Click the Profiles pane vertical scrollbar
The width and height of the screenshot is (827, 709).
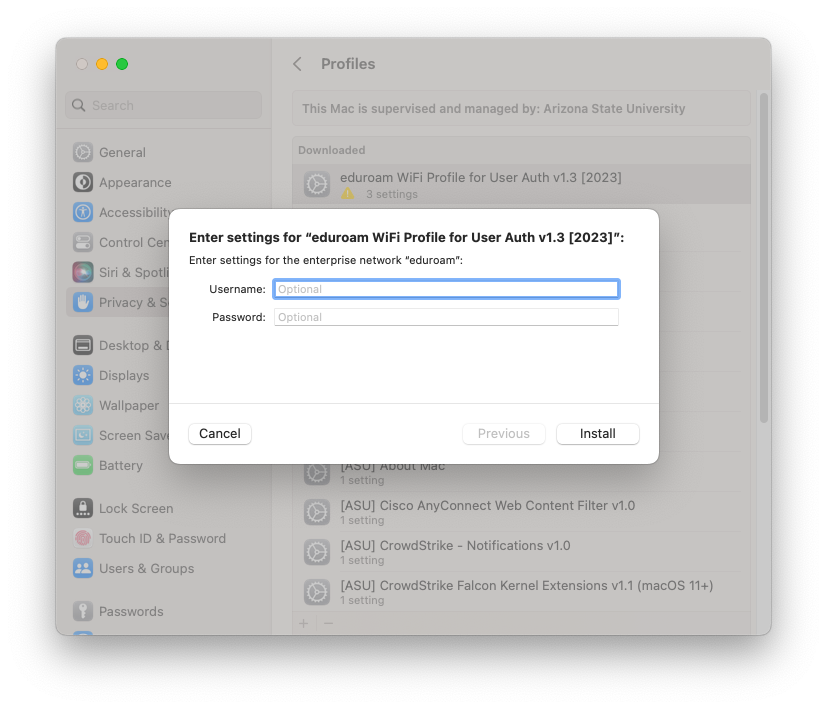(x=764, y=257)
